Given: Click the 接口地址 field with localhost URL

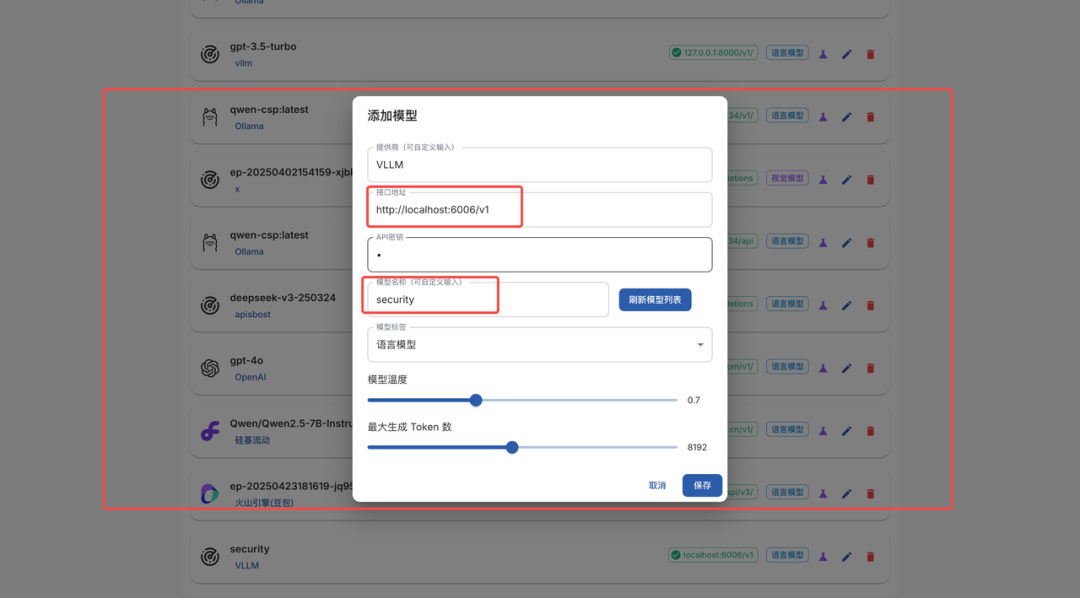Looking at the screenshot, I should click(540, 209).
